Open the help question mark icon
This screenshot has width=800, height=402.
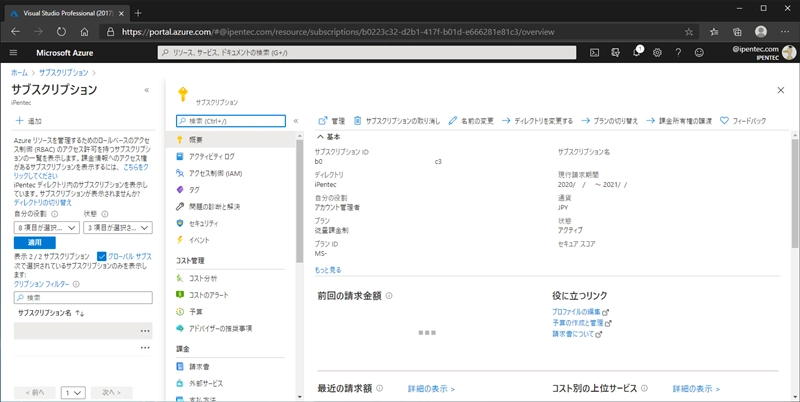(x=678, y=53)
